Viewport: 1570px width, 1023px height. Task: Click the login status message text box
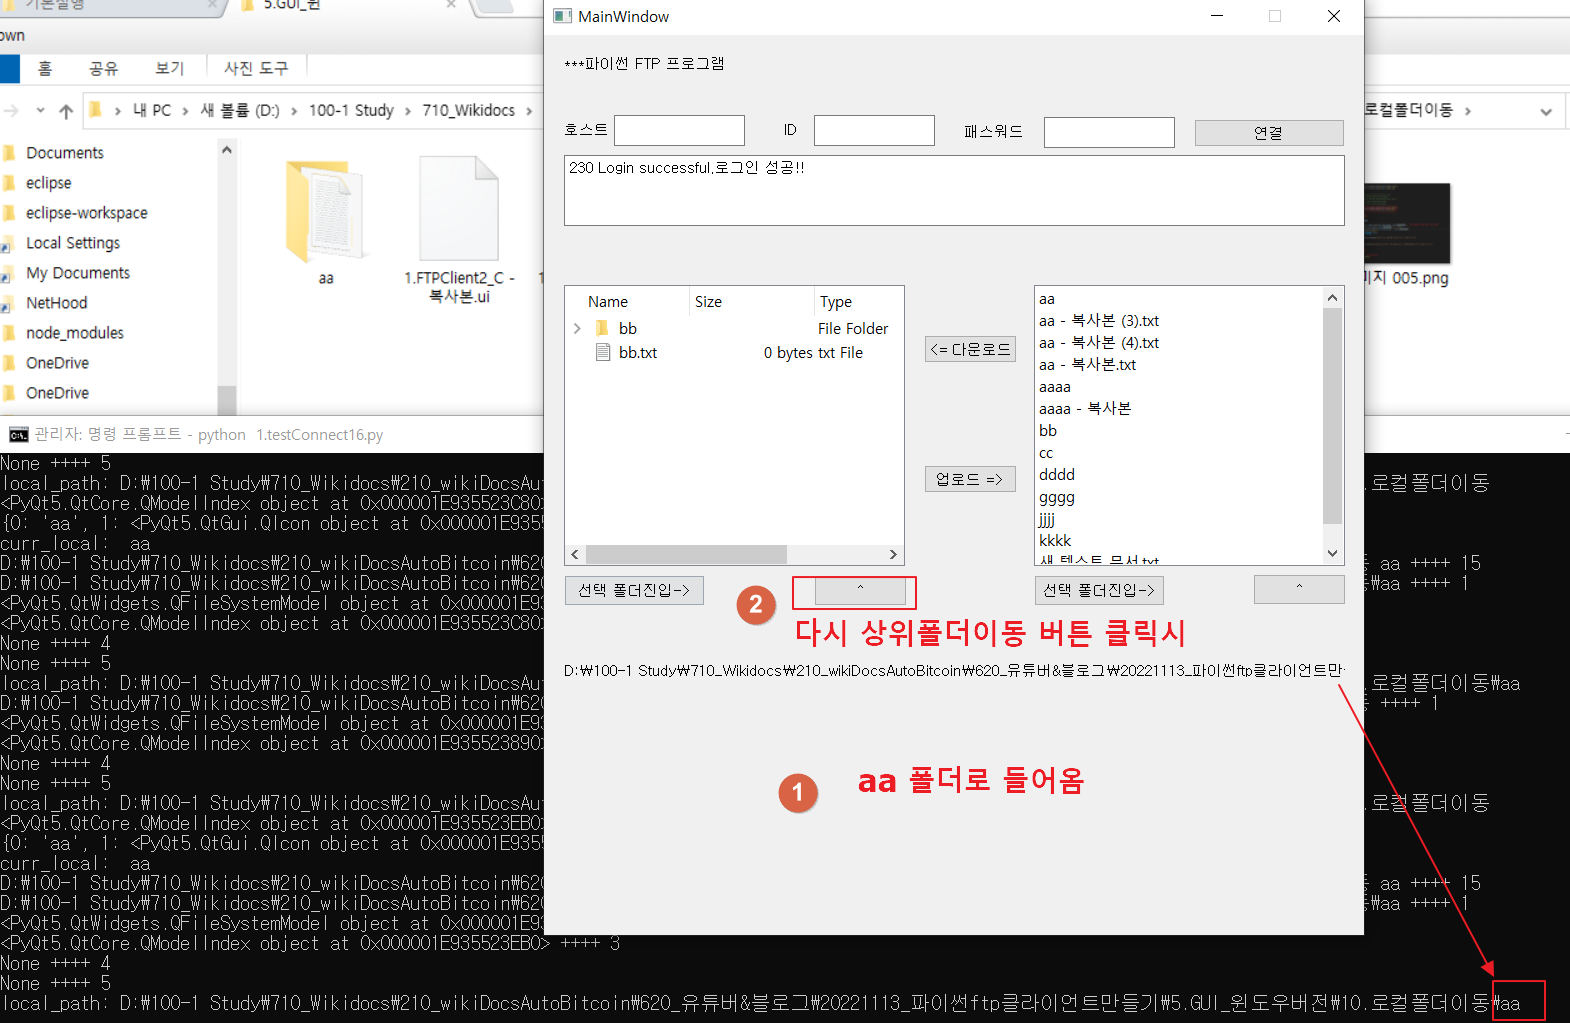click(x=954, y=190)
